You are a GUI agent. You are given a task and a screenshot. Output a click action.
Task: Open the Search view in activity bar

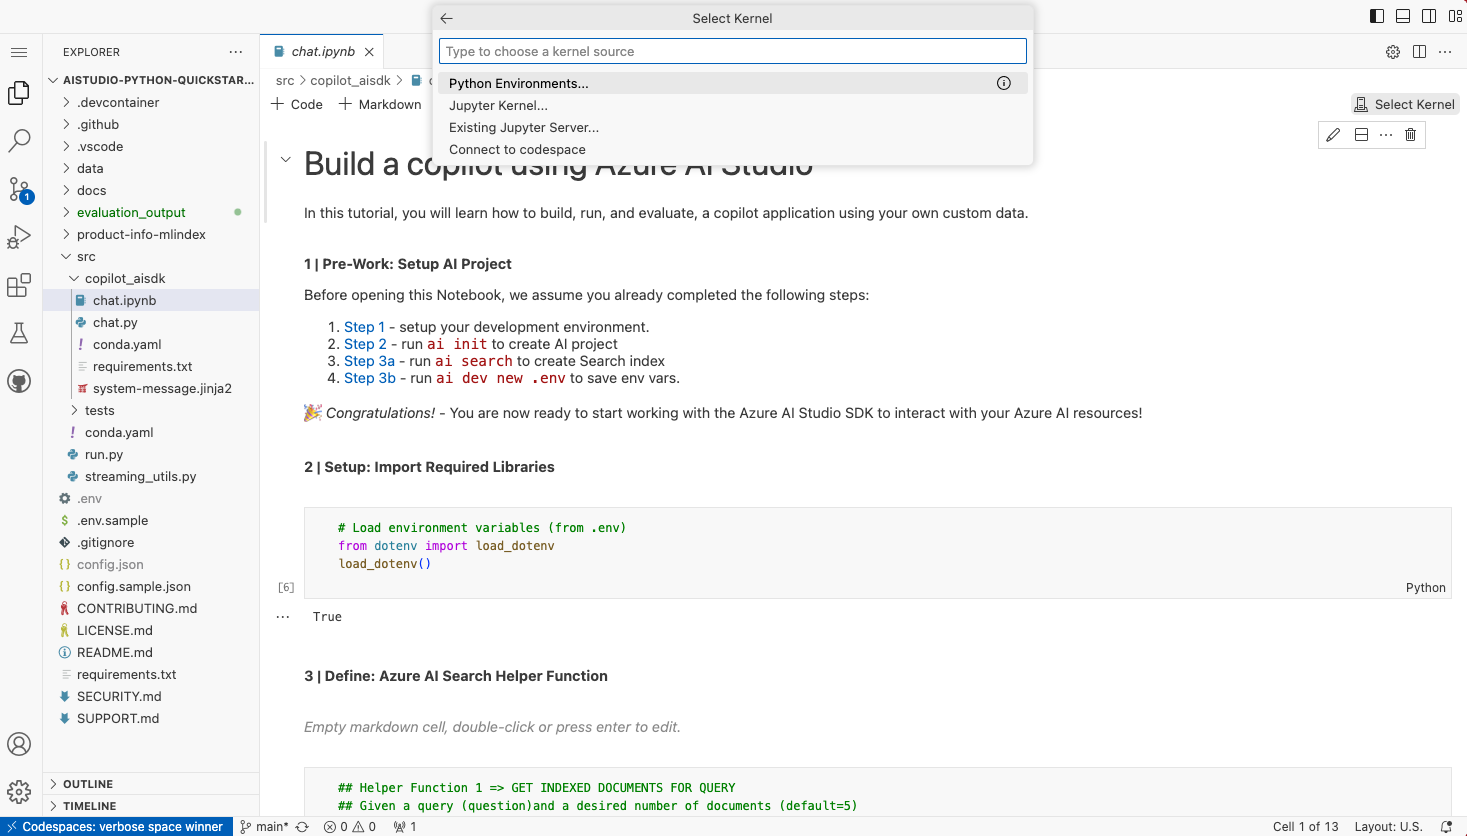tap(19, 141)
